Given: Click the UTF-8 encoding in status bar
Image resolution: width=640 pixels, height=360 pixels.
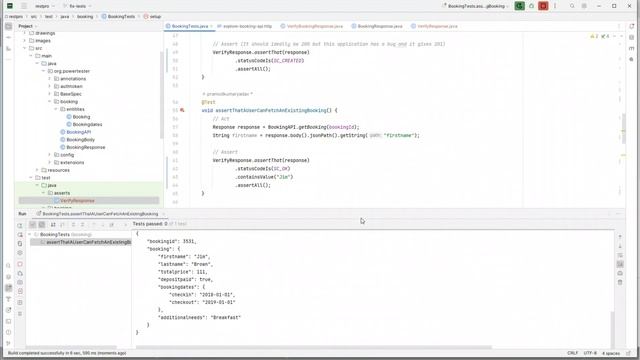Looking at the screenshot, I should click(590, 353).
